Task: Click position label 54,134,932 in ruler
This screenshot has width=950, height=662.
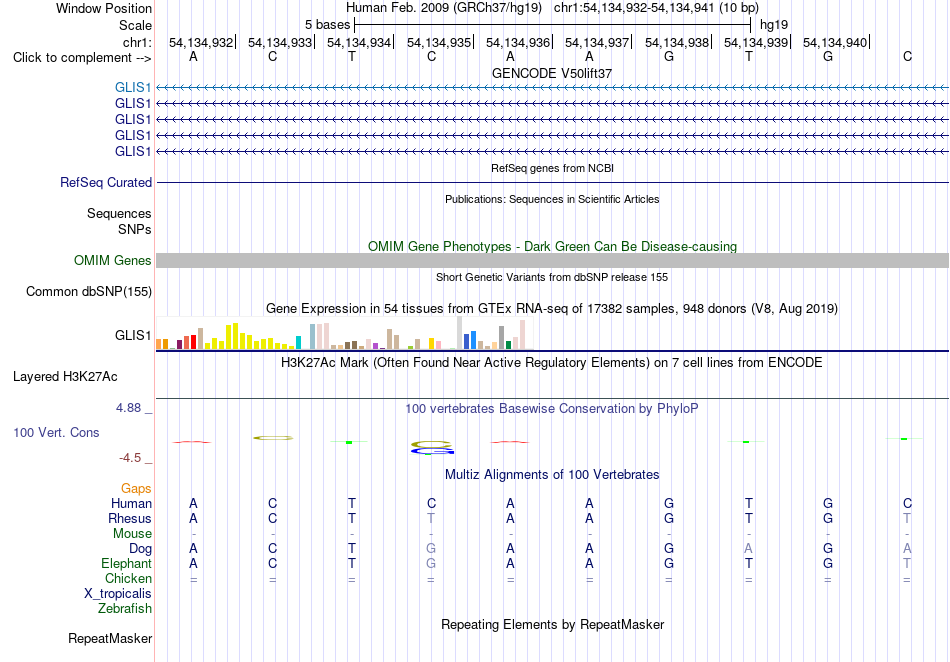Action: pos(201,42)
